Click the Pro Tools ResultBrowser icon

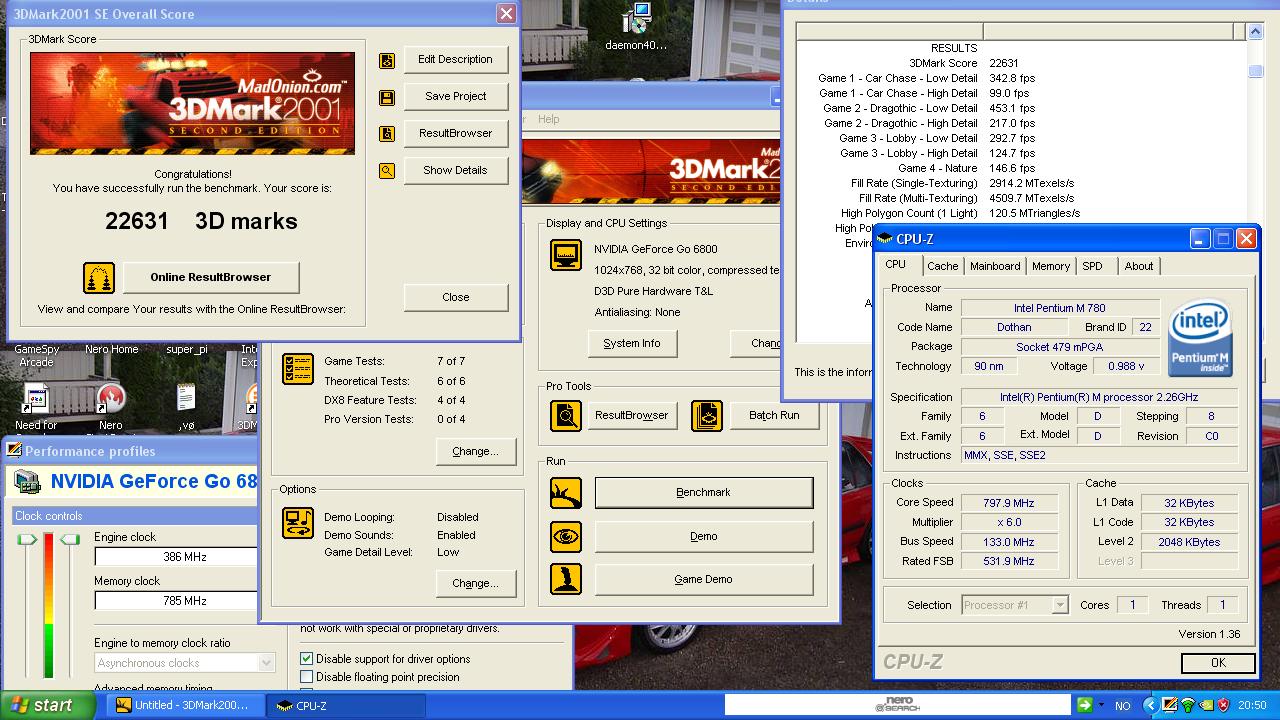coord(566,415)
